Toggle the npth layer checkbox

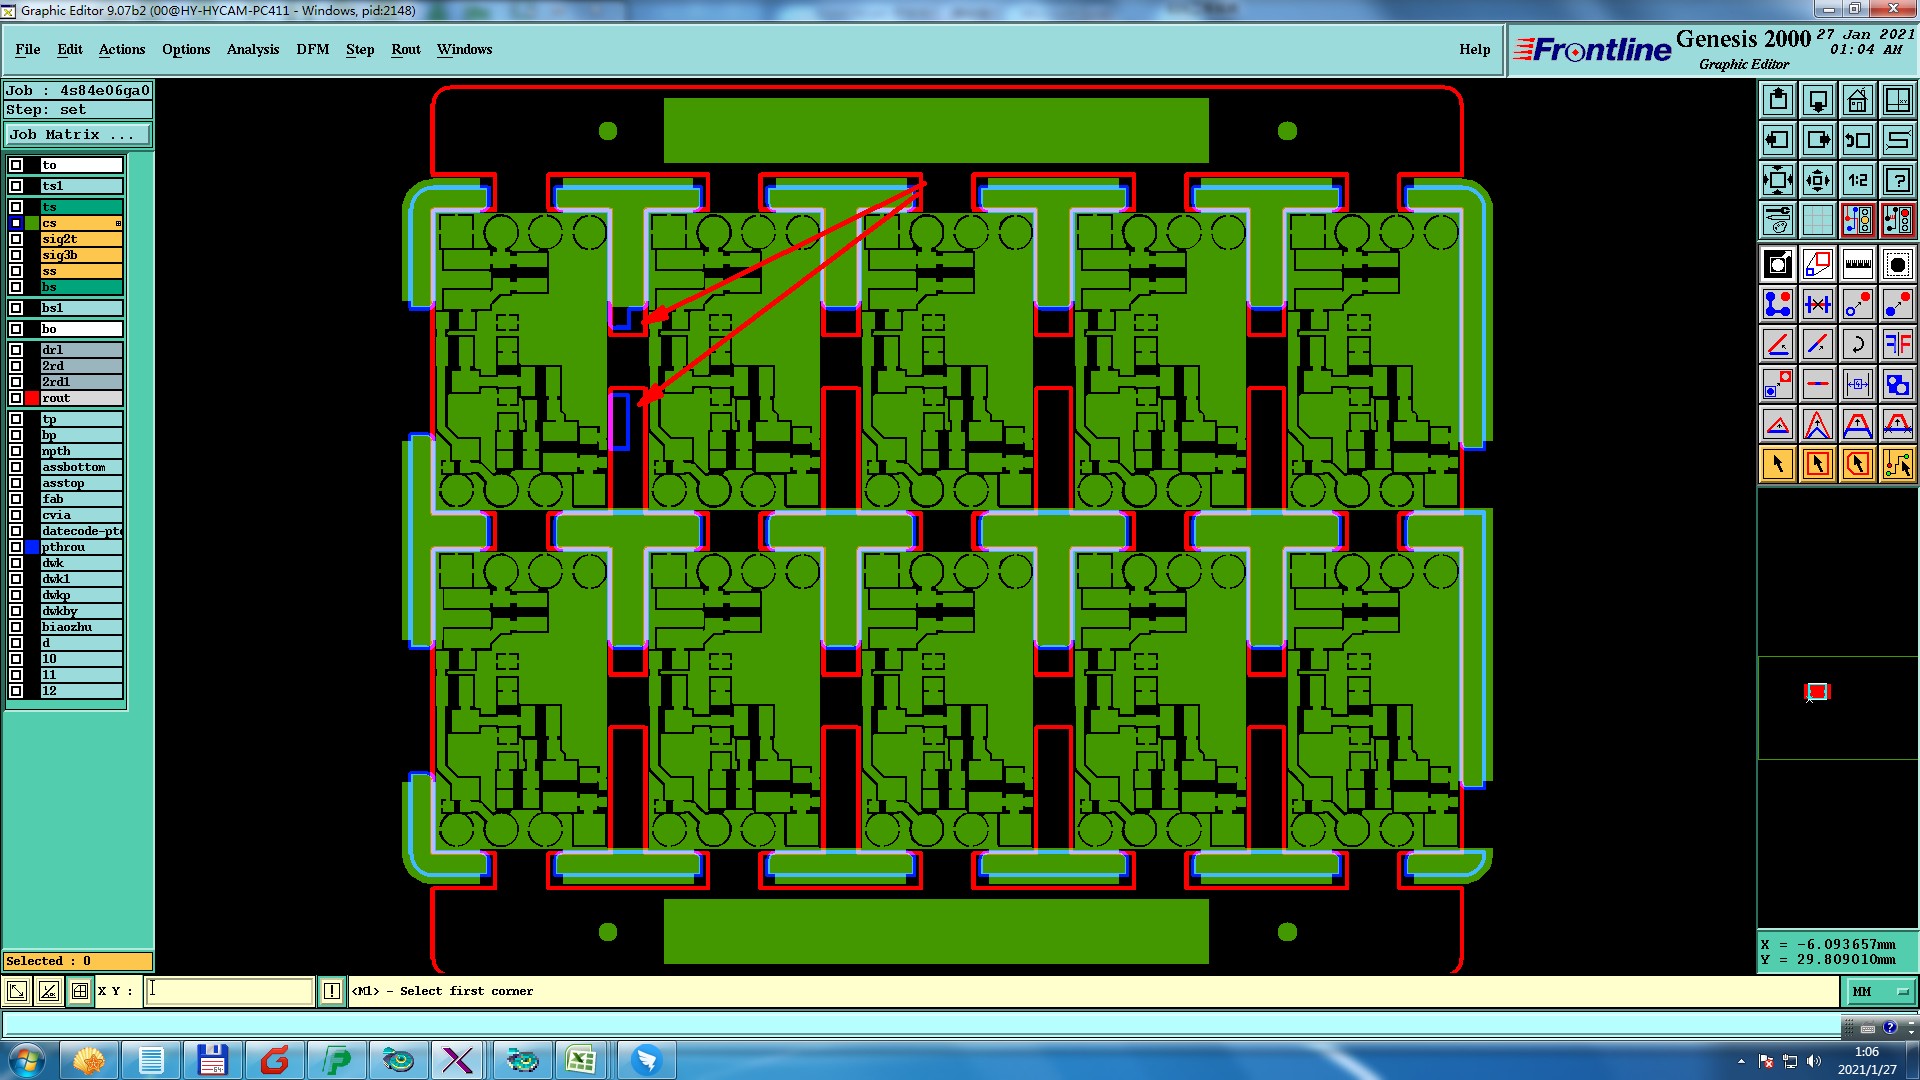[16, 451]
